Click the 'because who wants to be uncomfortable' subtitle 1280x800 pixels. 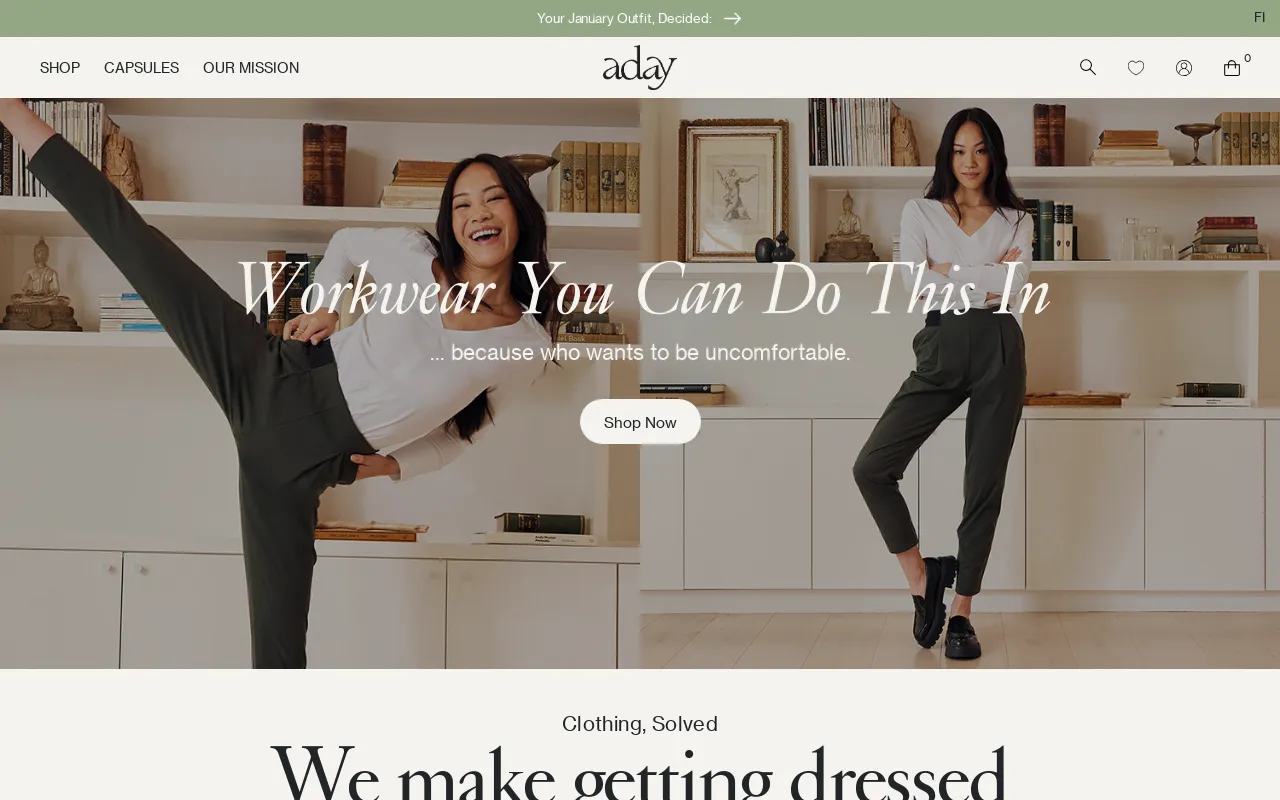pyautogui.click(x=640, y=352)
